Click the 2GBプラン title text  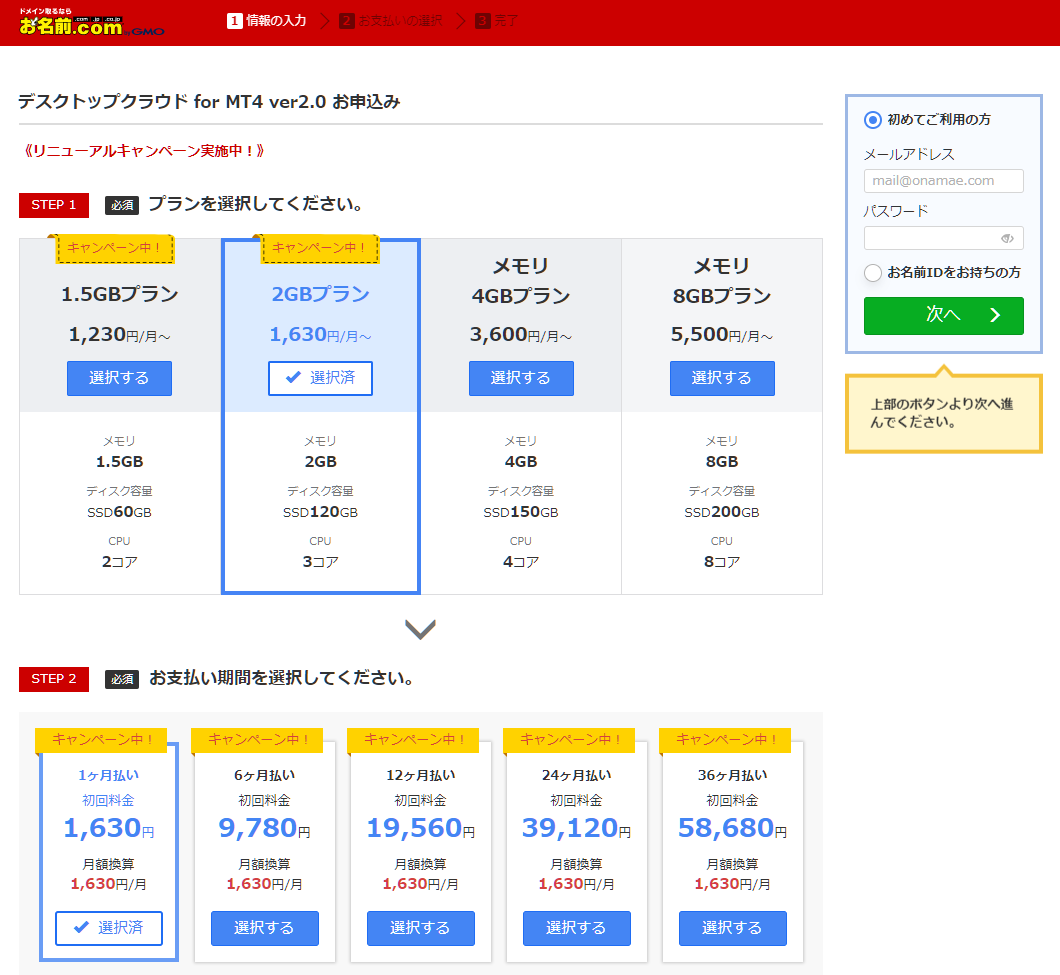[320, 294]
